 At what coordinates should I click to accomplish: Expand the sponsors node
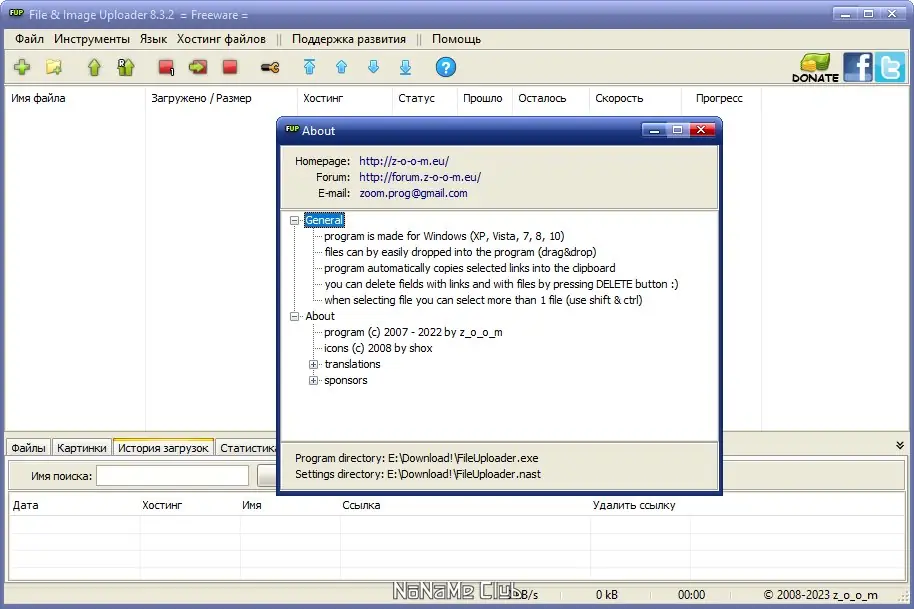313,381
